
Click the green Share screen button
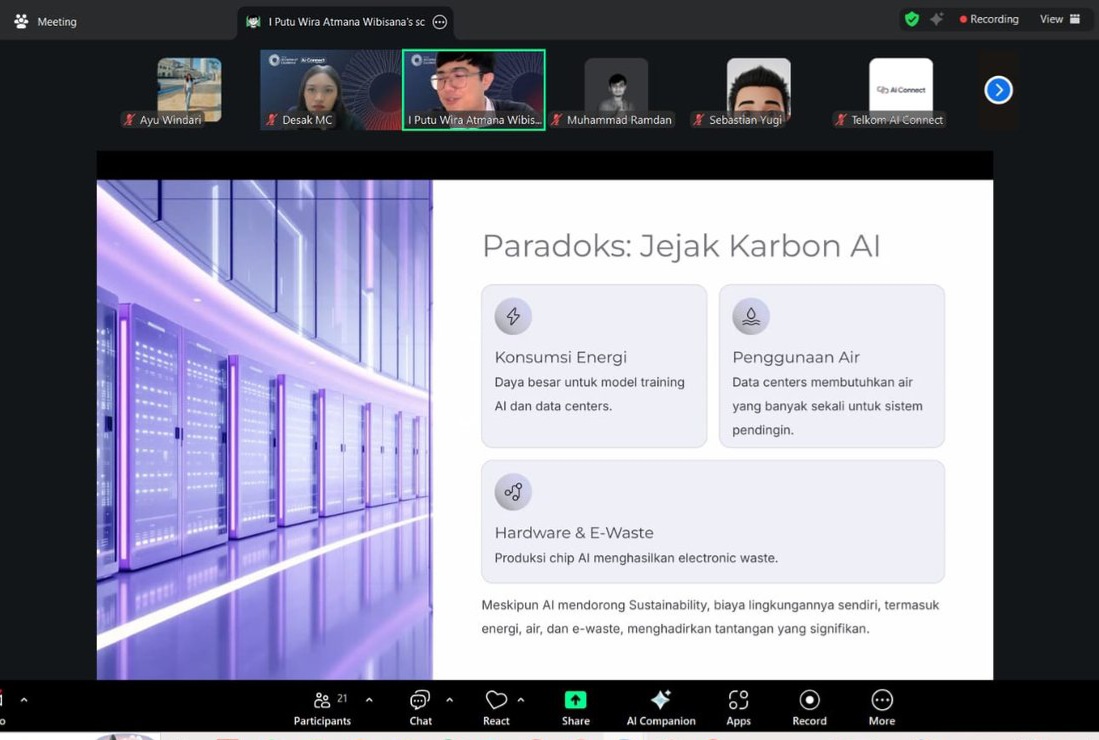(x=575, y=708)
